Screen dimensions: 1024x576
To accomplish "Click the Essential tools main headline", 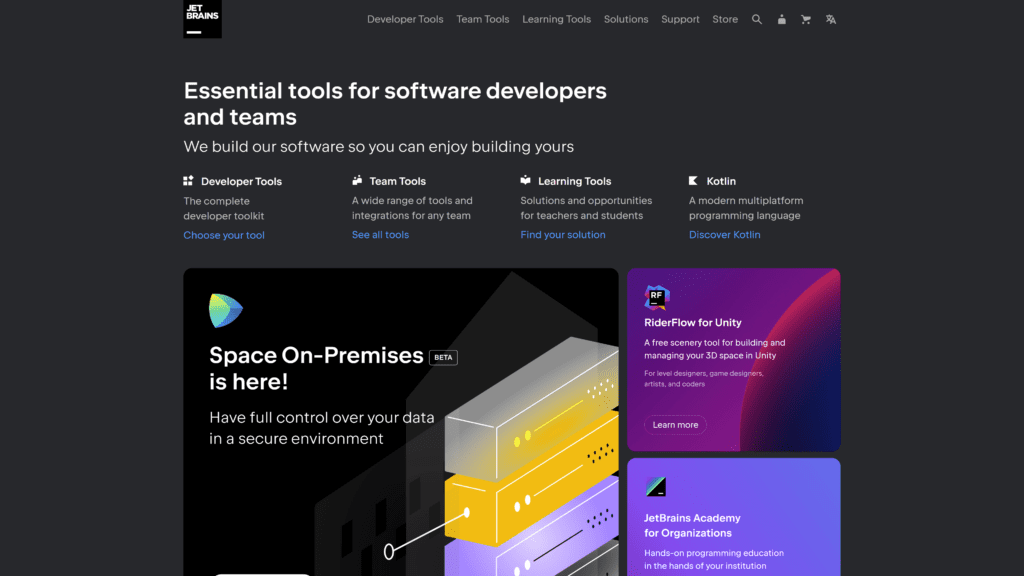I will pos(395,104).
